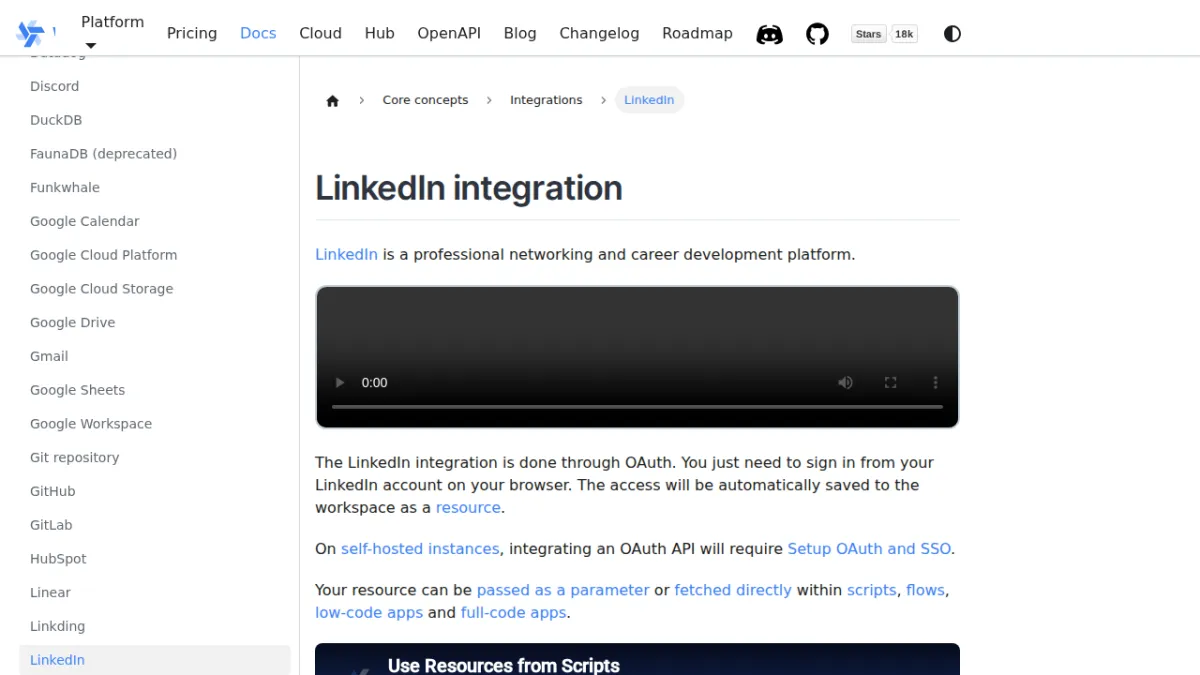Select Google Sheets sidebar item

click(155, 390)
